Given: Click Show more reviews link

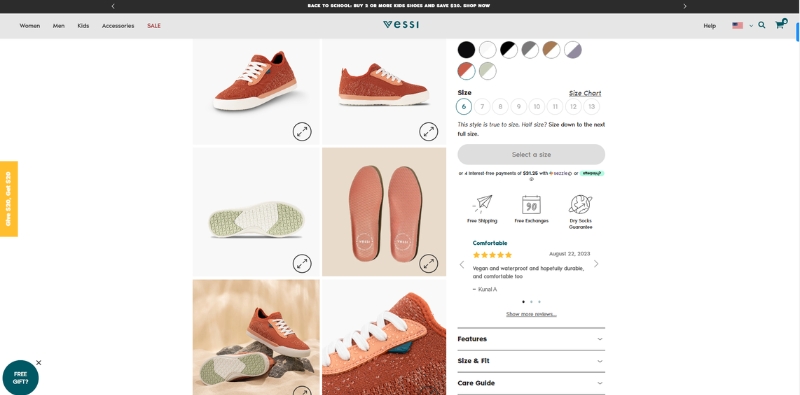Looking at the screenshot, I should tap(531, 314).
